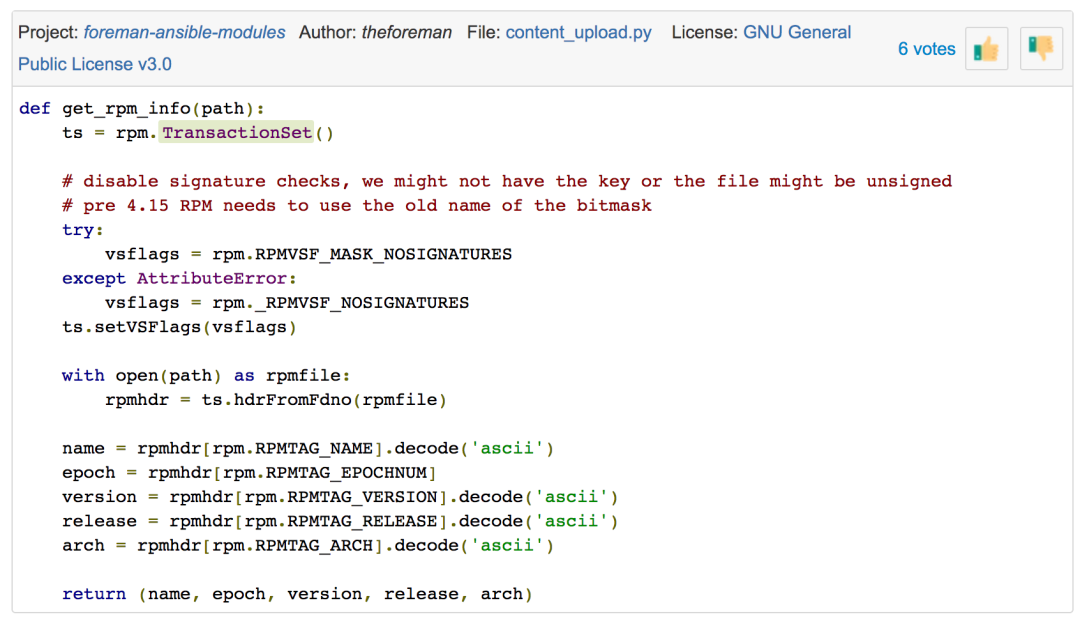Click RPMVSF_MASK_NOSIGNATURES in the try block

[383, 254]
